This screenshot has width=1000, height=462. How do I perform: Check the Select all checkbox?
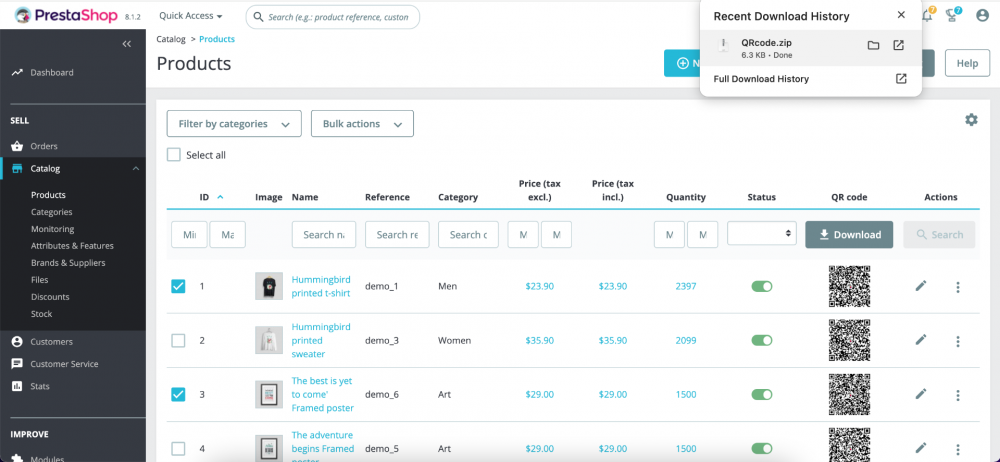(x=173, y=155)
